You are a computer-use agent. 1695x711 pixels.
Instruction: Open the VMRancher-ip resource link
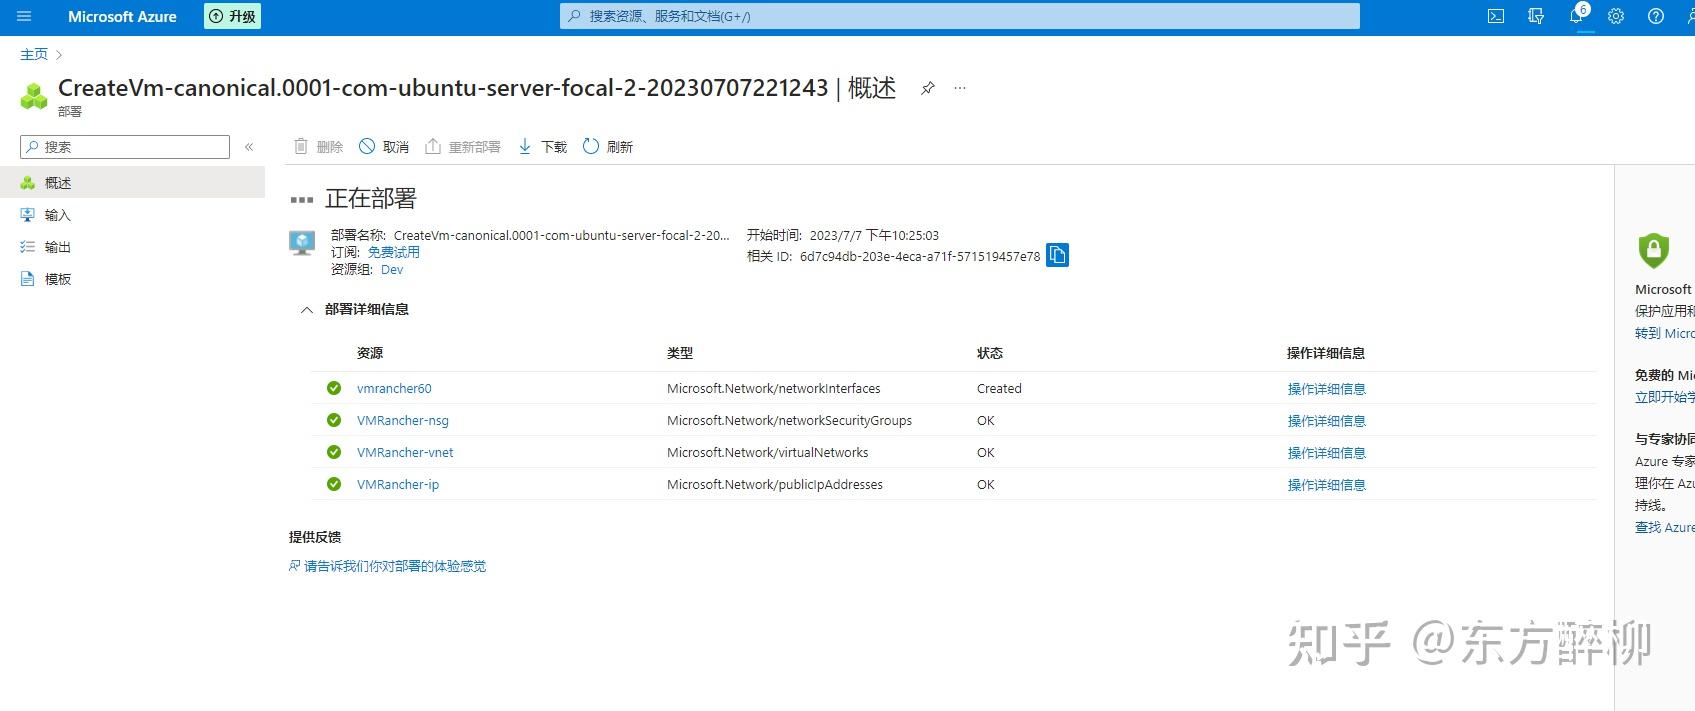click(398, 484)
